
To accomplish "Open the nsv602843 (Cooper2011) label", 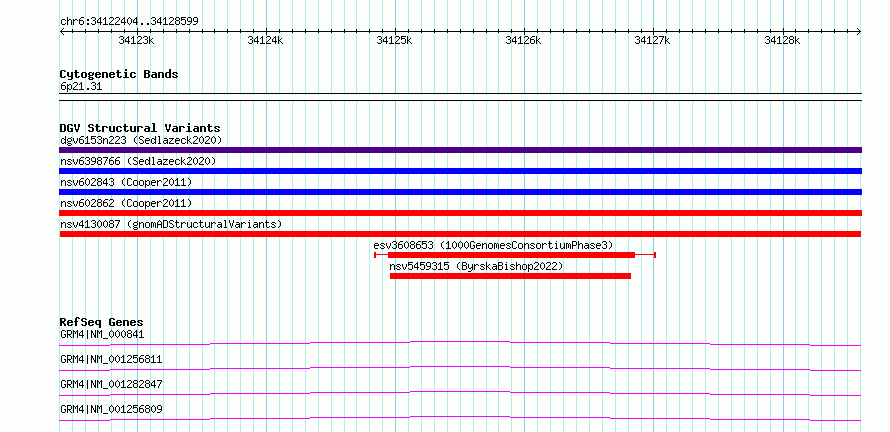I will 126,182.
